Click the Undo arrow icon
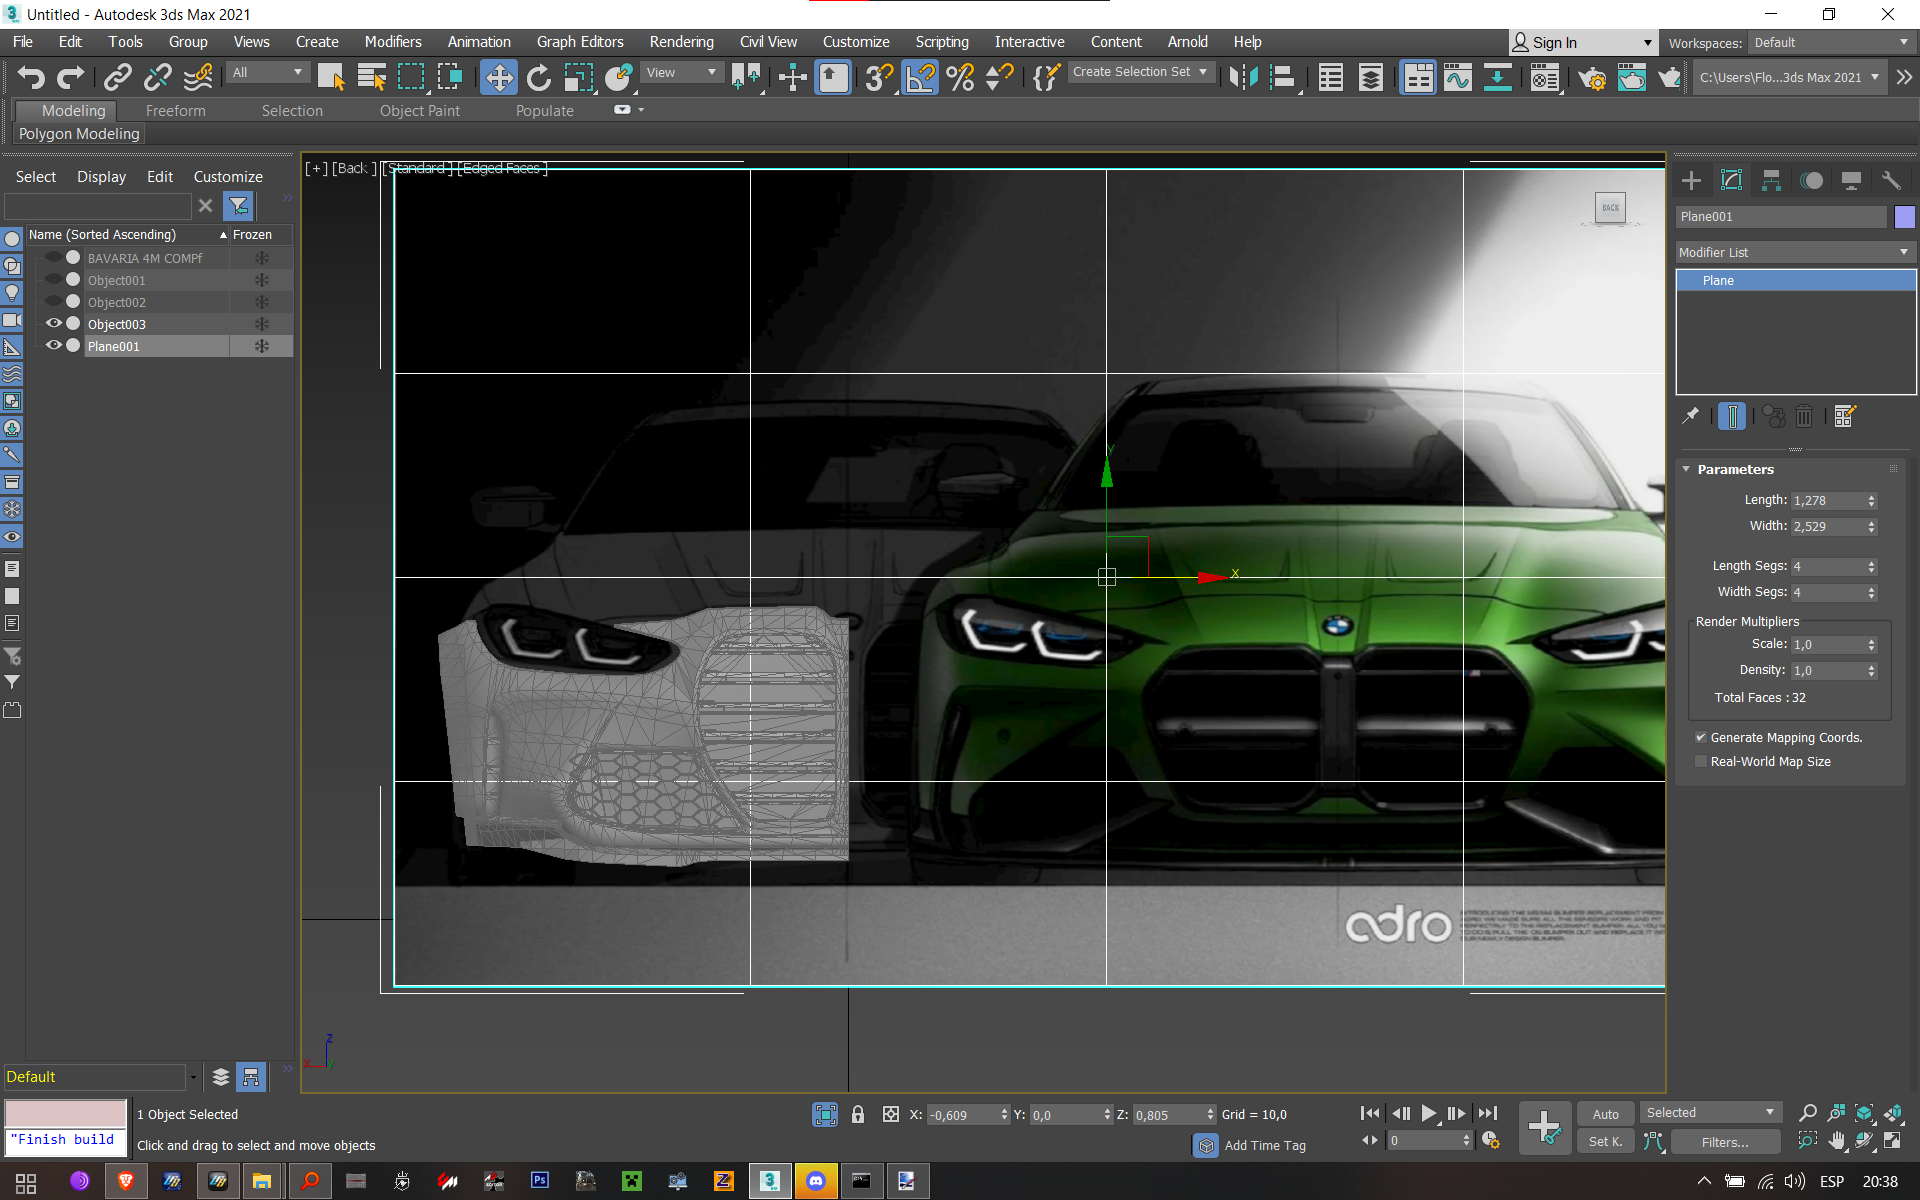The height and width of the screenshot is (1200, 1920). pyautogui.click(x=30, y=77)
